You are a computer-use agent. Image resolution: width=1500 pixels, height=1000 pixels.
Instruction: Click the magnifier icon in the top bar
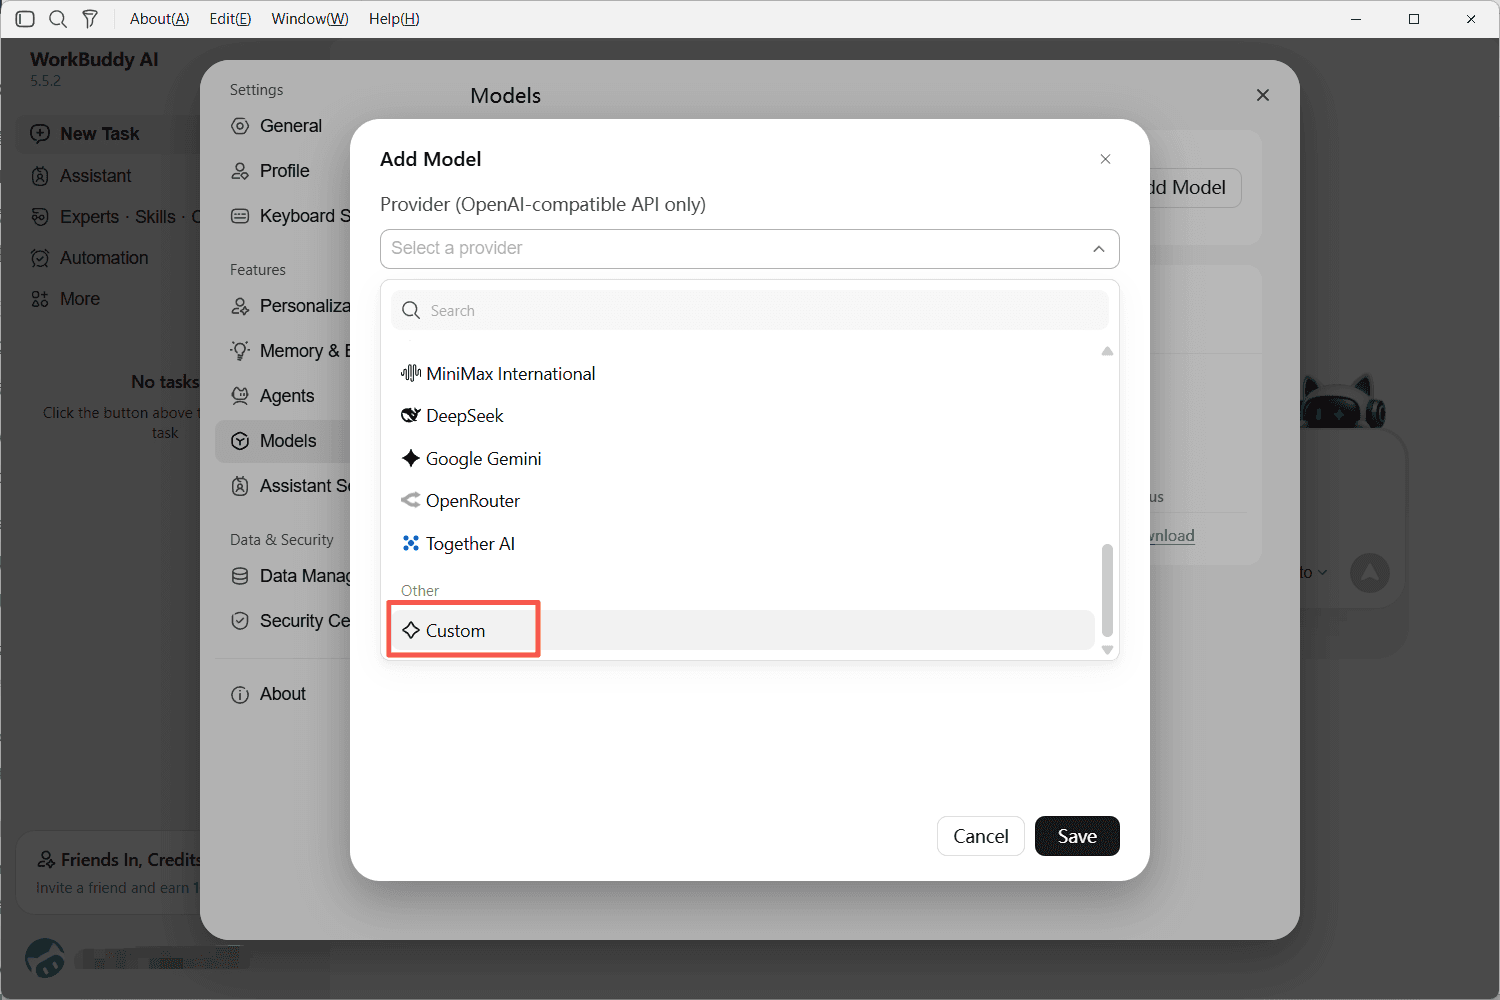tap(58, 19)
